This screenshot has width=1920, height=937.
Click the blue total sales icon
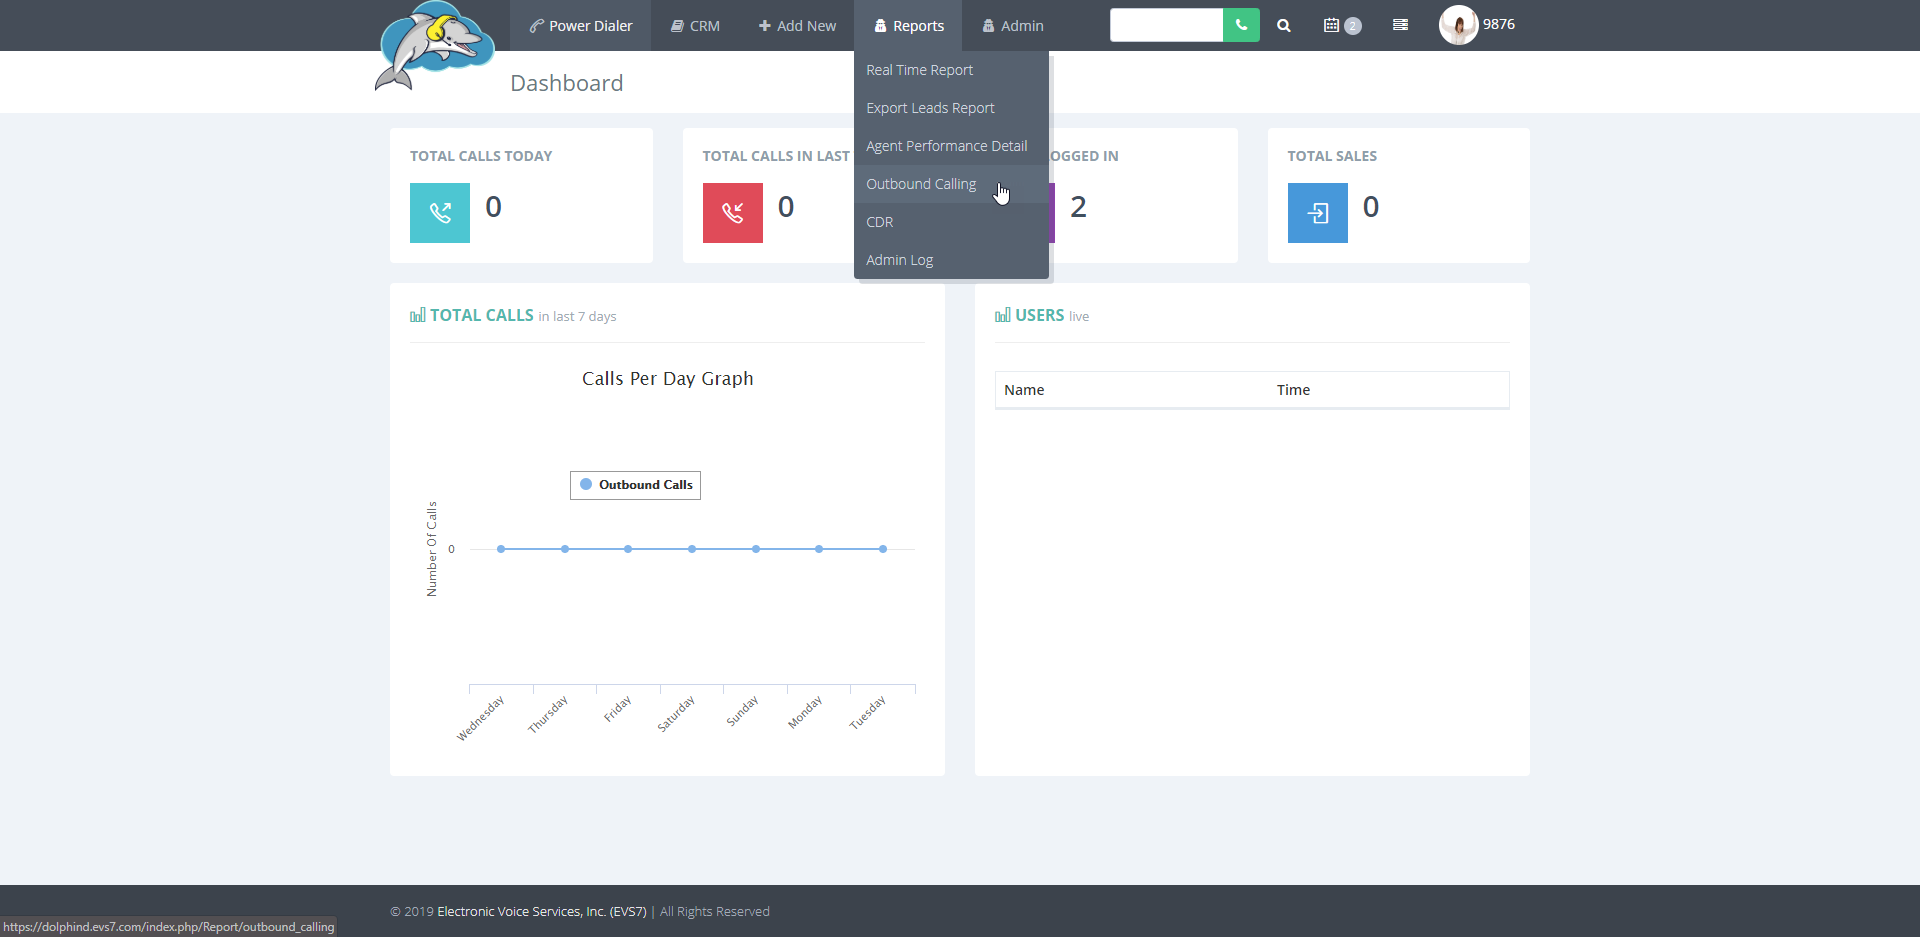(1318, 213)
